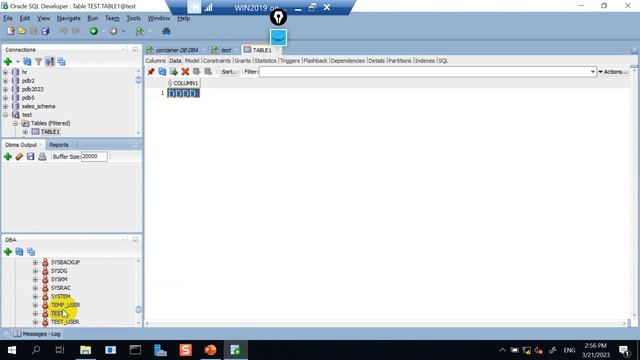Click the Sort... button
The width and height of the screenshot is (640, 360).
tap(229, 72)
